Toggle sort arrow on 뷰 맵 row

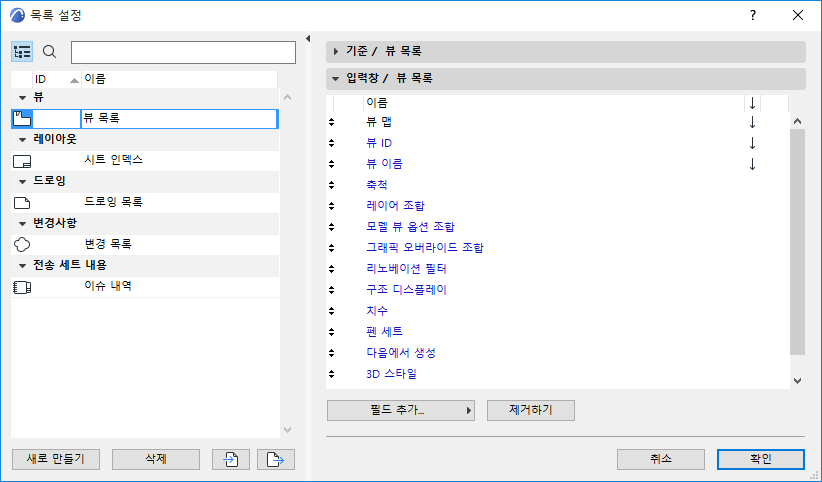coord(752,122)
